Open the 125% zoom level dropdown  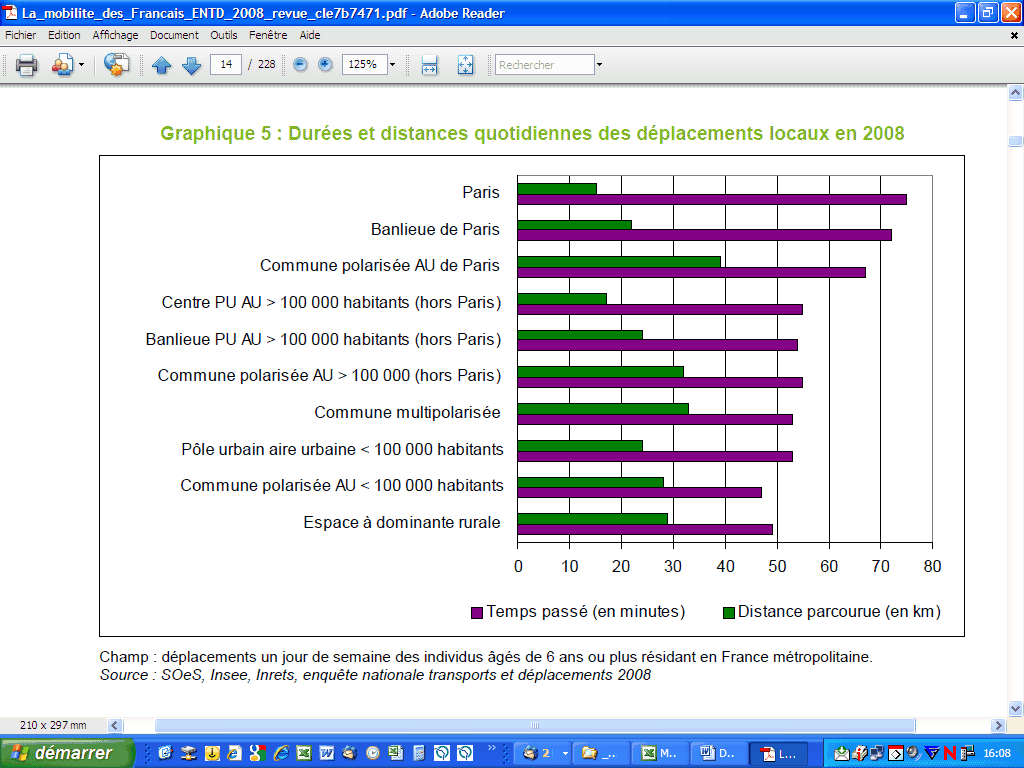tap(392, 65)
